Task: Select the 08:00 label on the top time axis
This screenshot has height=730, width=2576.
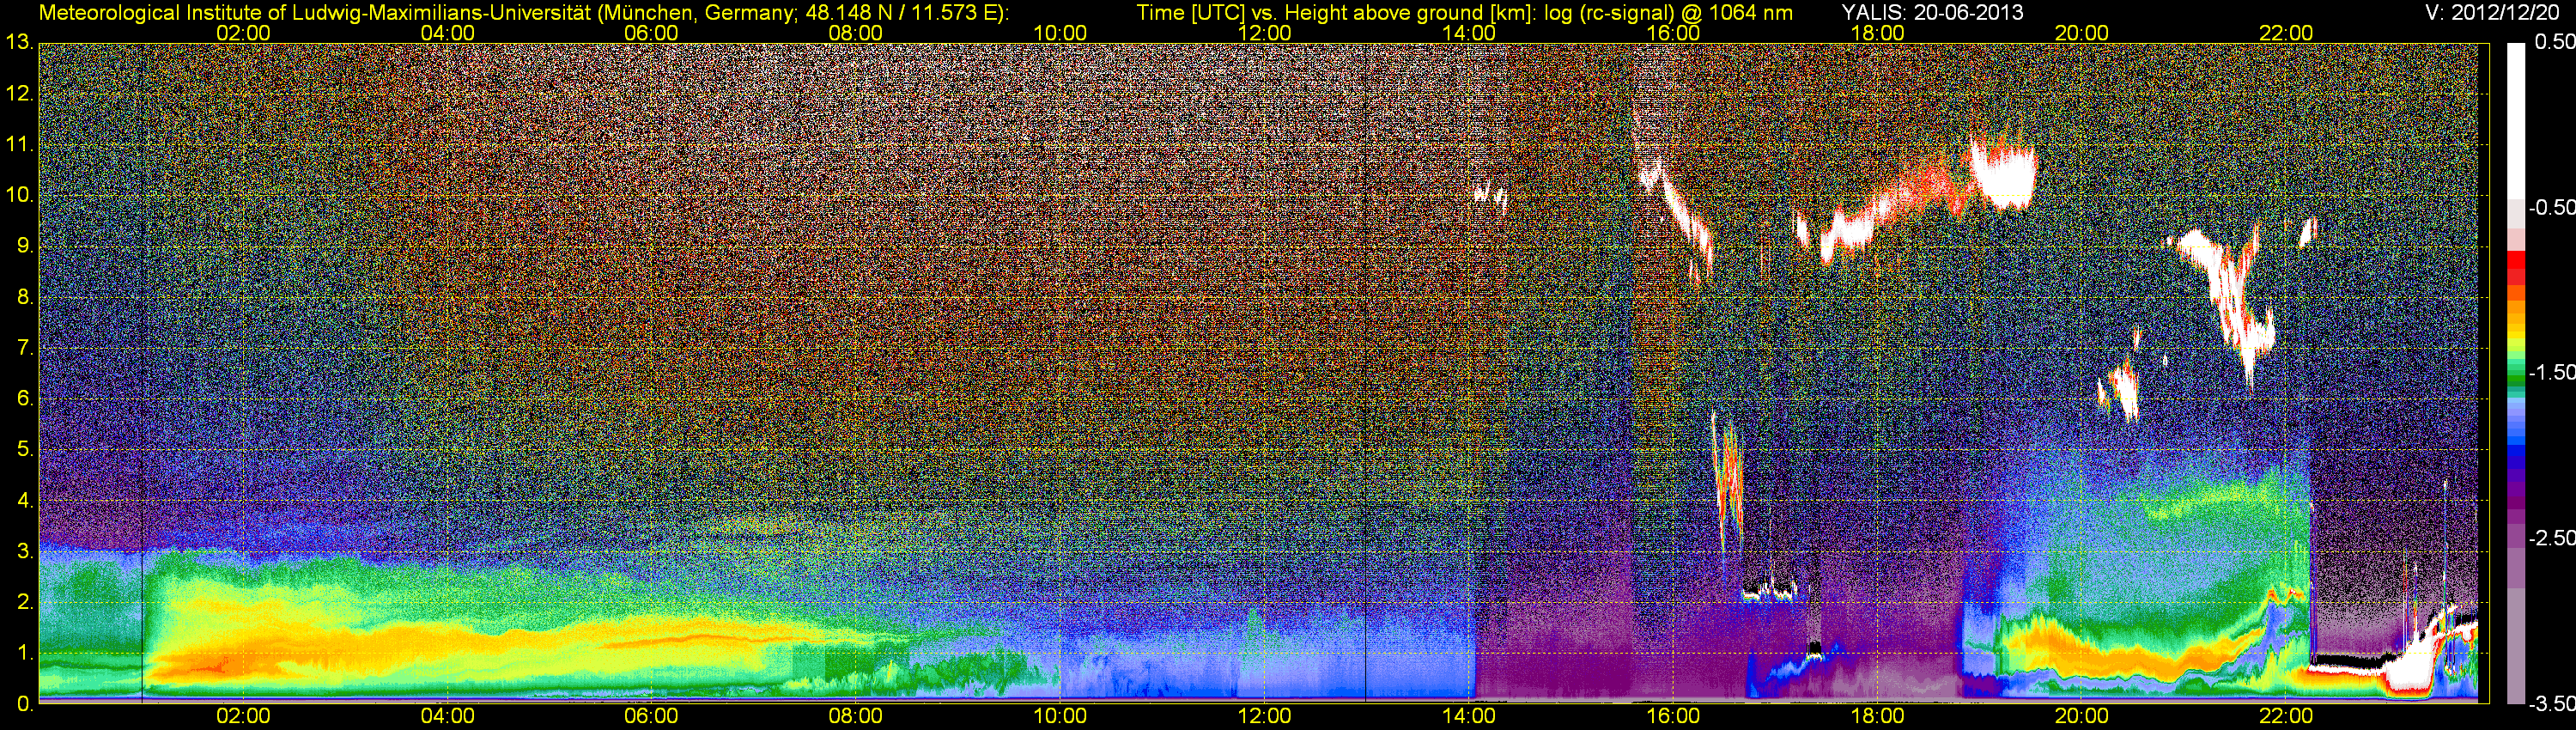Action: click(x=856, y=33)
